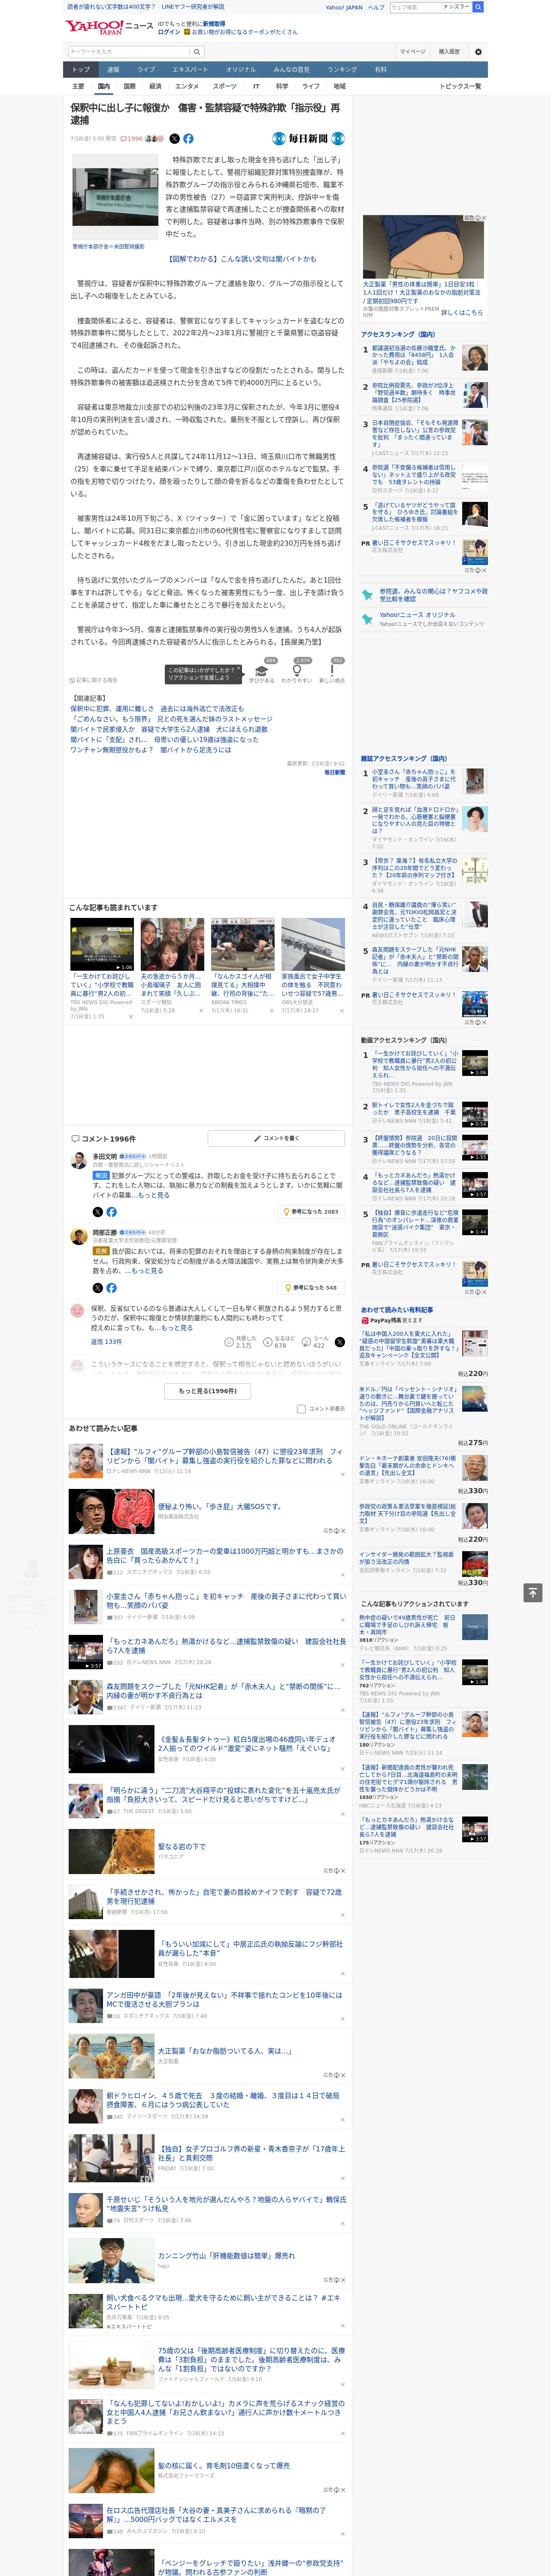The image size is (551, 2576).
Task: Click the ヘルプ link at top
Action: [376, 7]
